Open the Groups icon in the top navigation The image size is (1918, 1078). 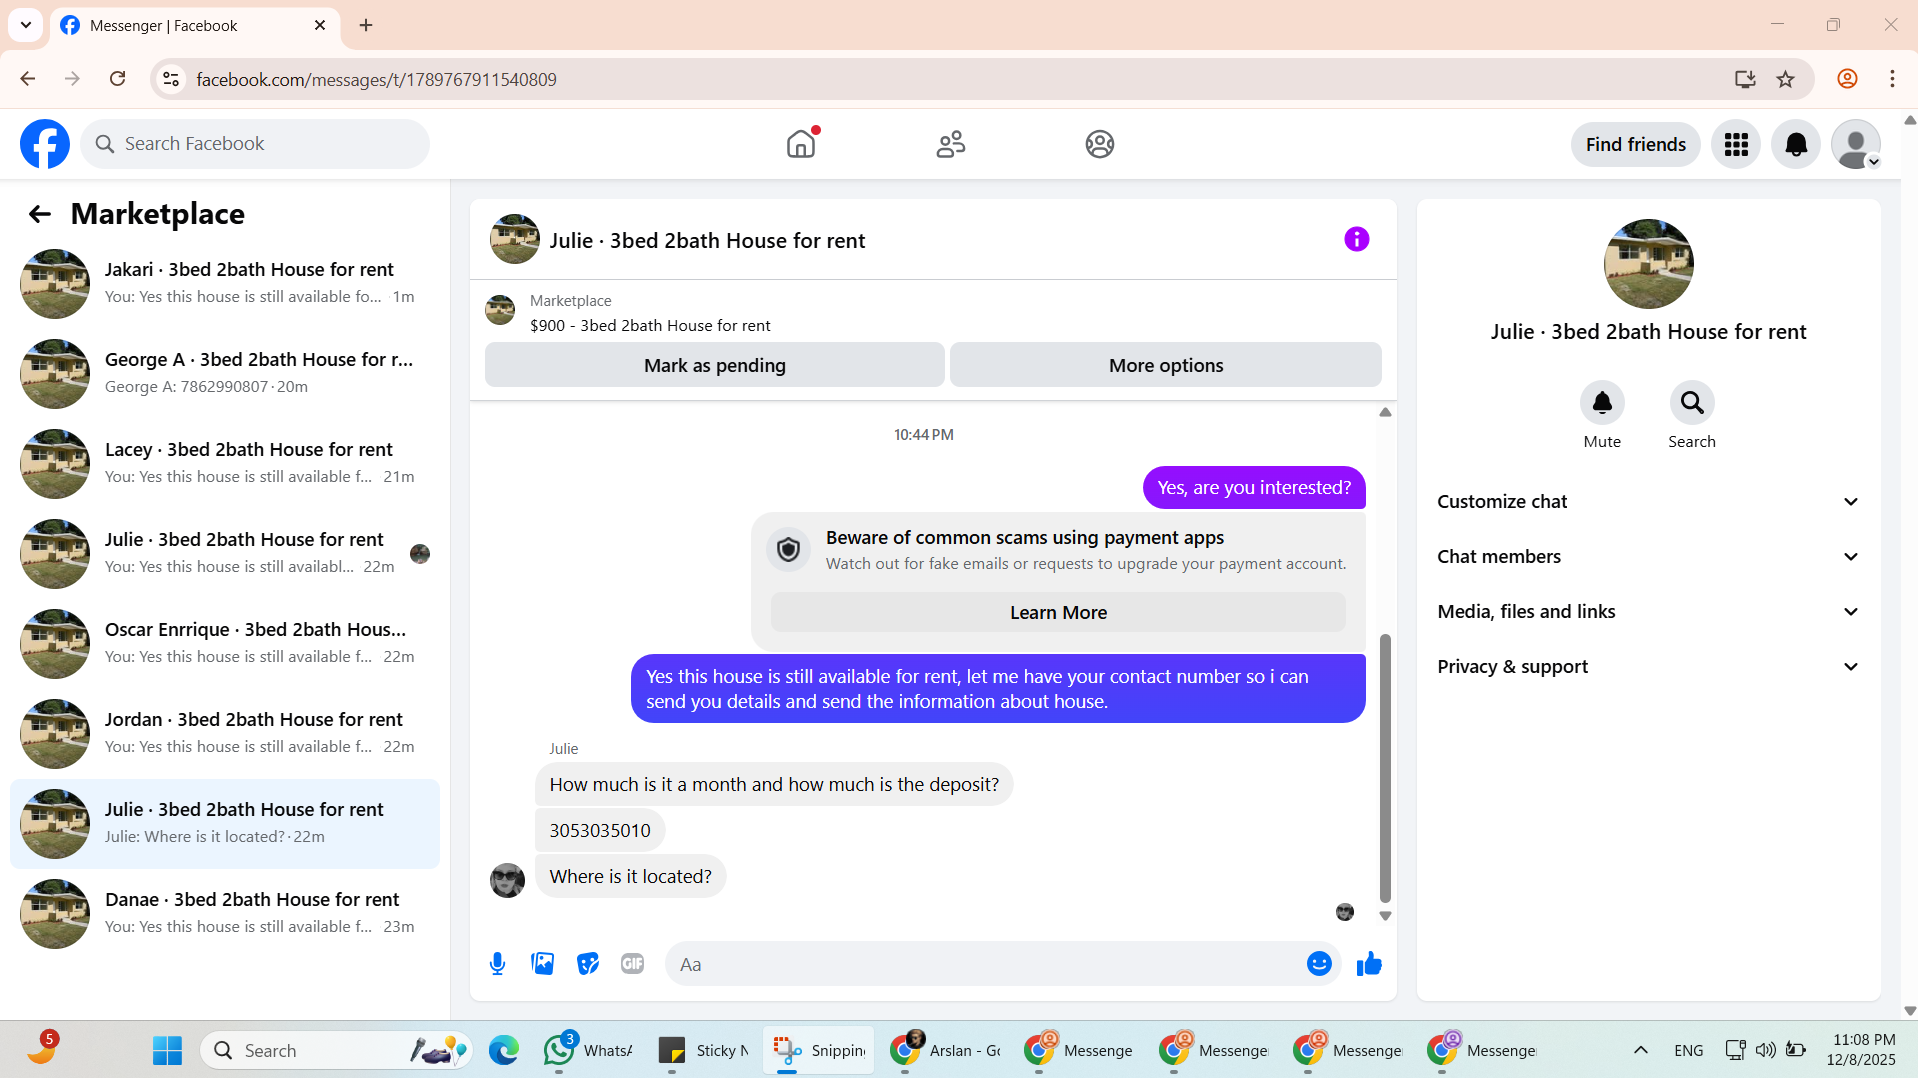(1100, 144)
